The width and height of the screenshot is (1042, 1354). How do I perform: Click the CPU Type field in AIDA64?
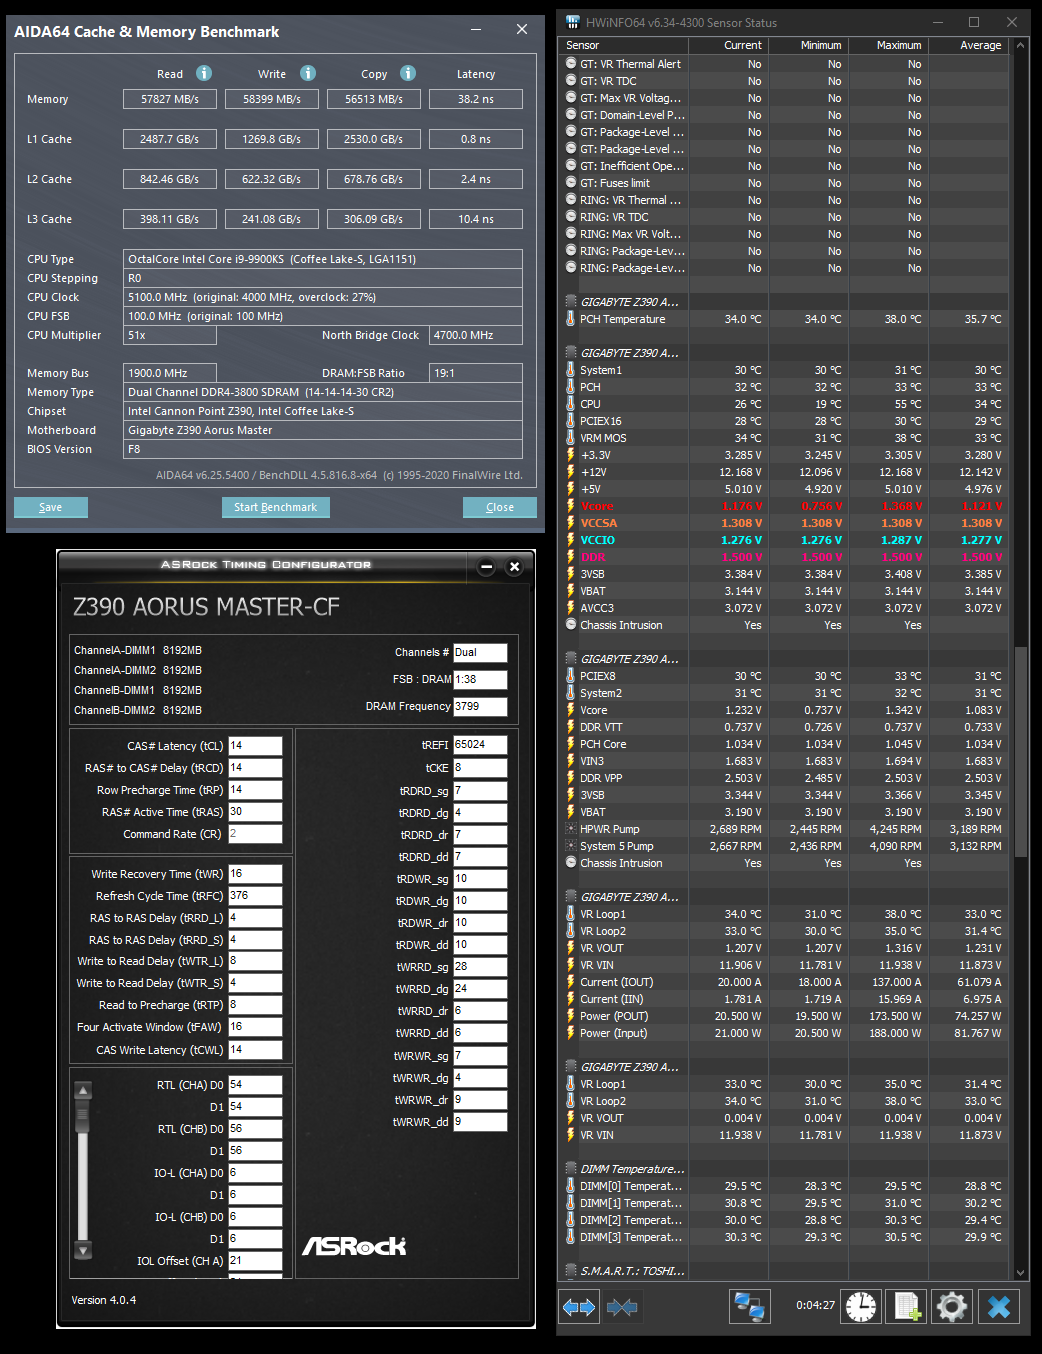click(323, 259)
